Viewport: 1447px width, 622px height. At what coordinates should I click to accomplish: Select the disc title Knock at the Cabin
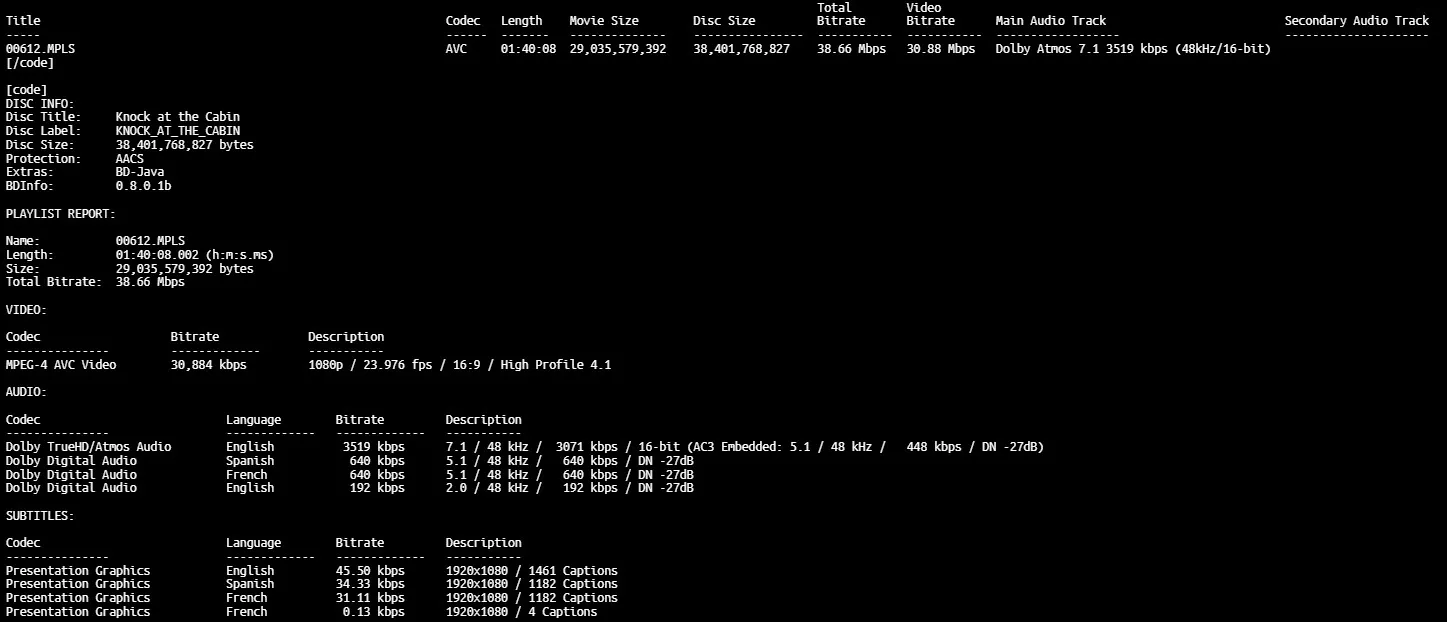point(177,117)
